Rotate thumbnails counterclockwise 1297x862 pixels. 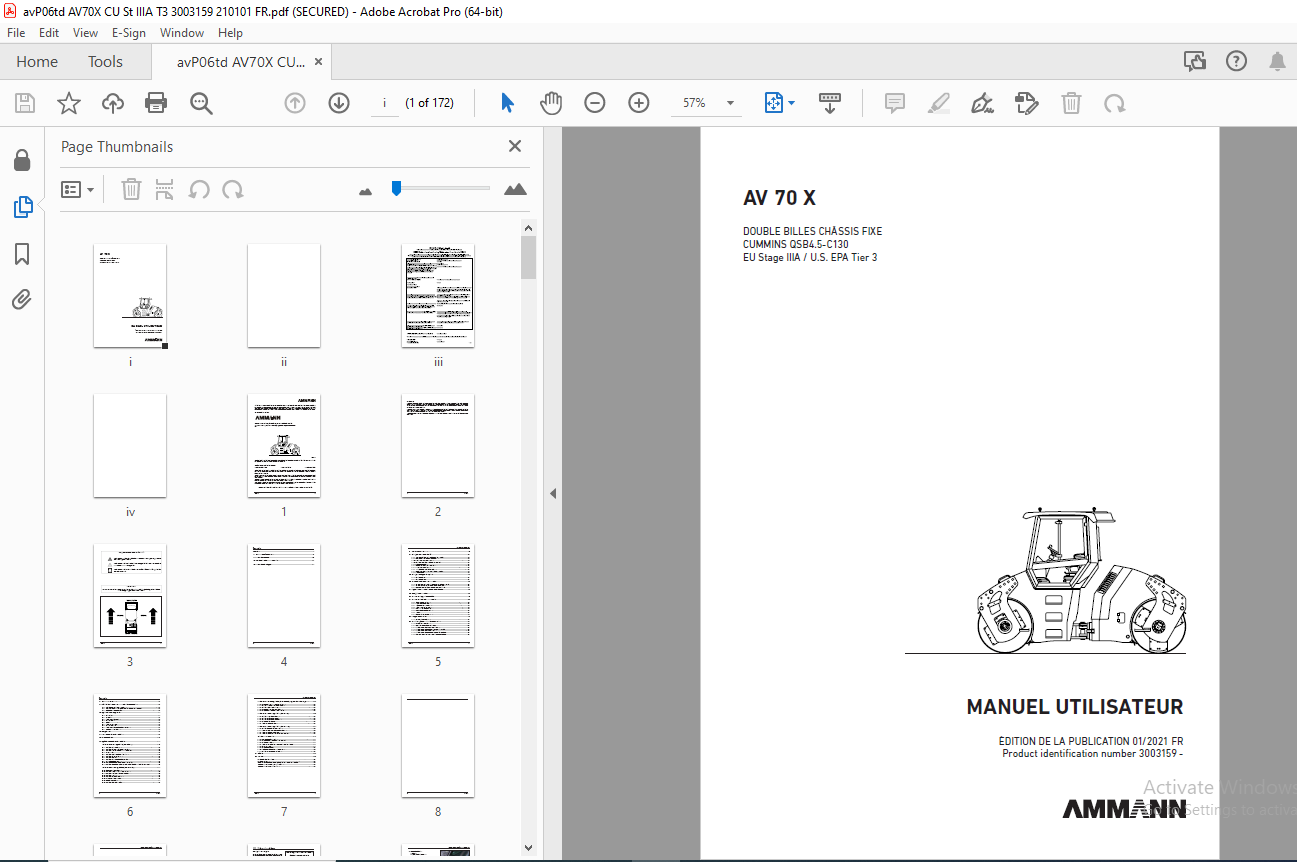[x=199, y=189]
